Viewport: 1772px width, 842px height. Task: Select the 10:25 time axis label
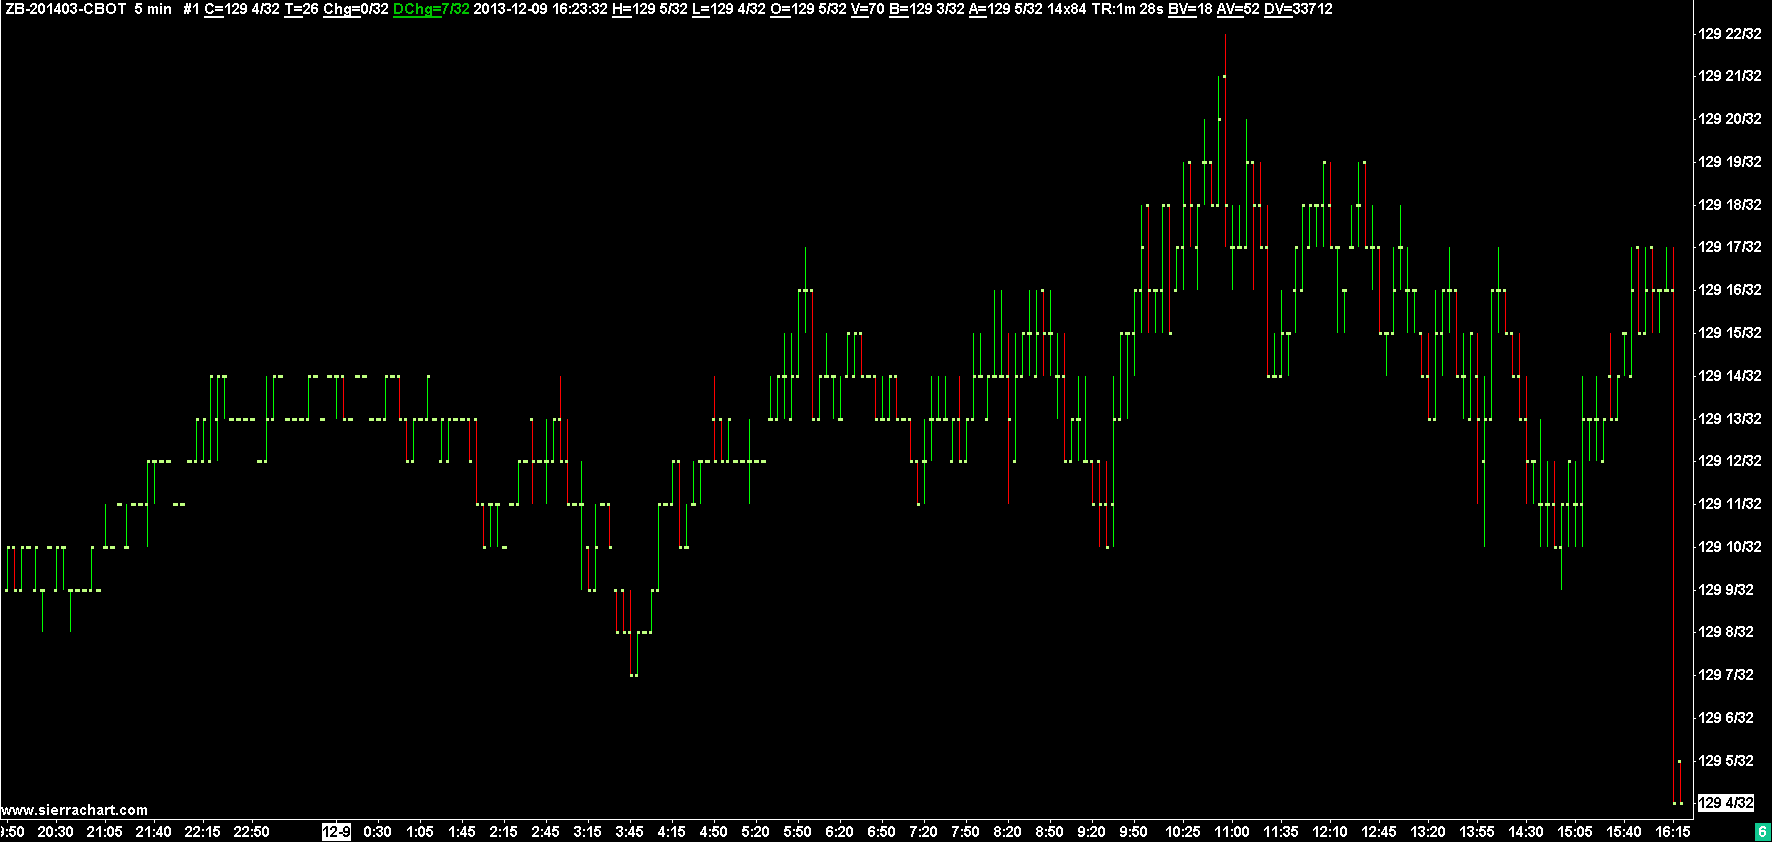click(x=1183, y=832)
